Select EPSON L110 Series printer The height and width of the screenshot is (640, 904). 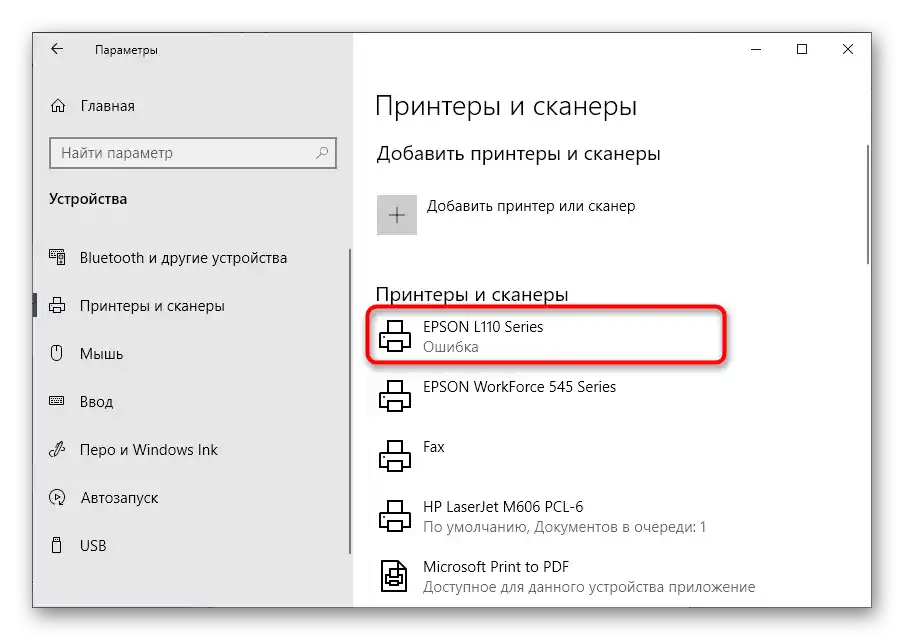[545, 336]
